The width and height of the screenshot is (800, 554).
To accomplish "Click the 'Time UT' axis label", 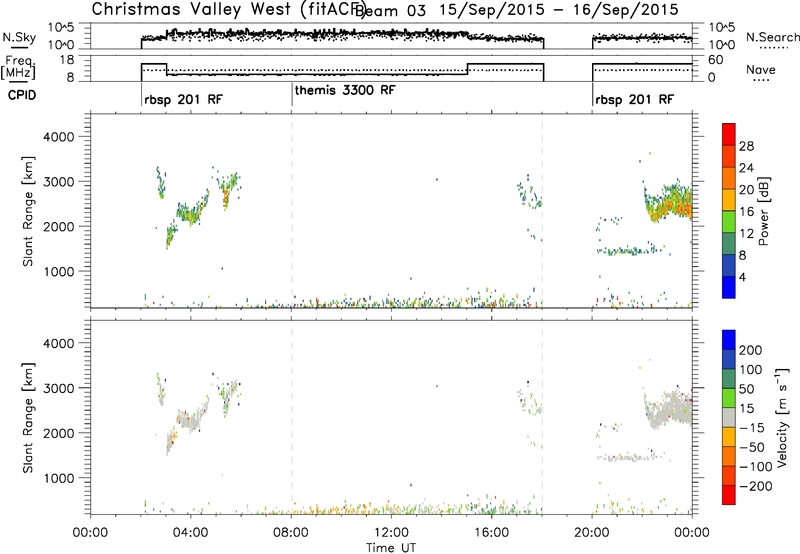I will (x=391, y=548).
